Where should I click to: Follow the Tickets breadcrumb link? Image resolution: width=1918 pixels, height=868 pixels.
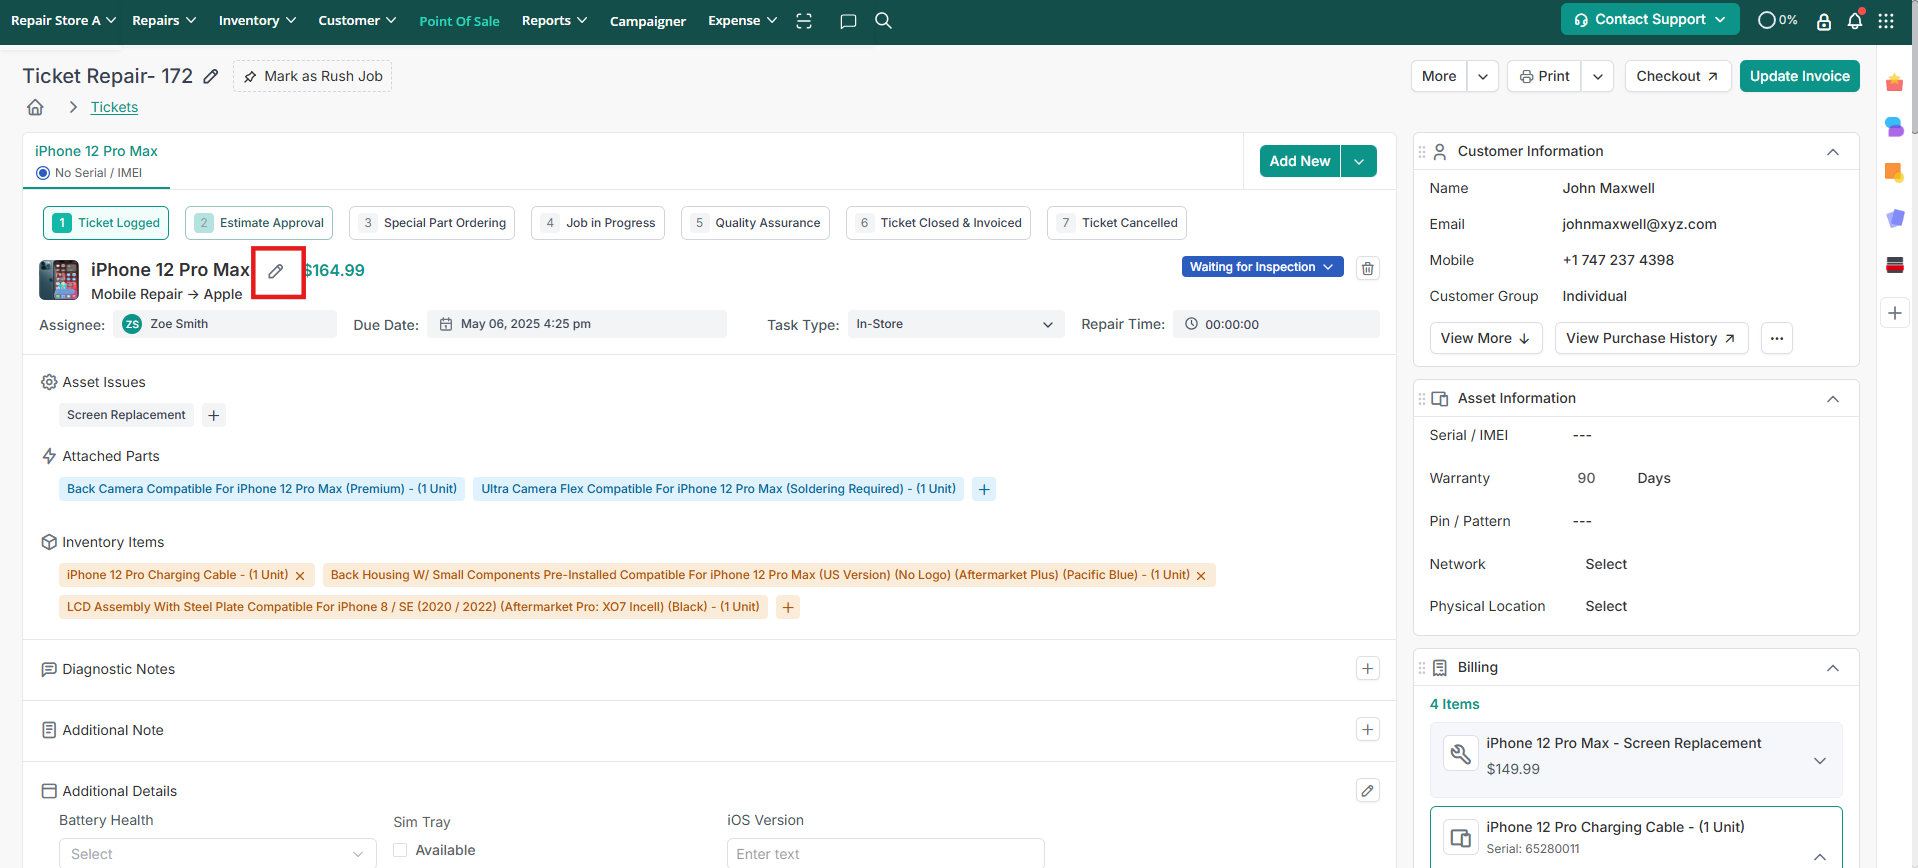coord(114,107)
